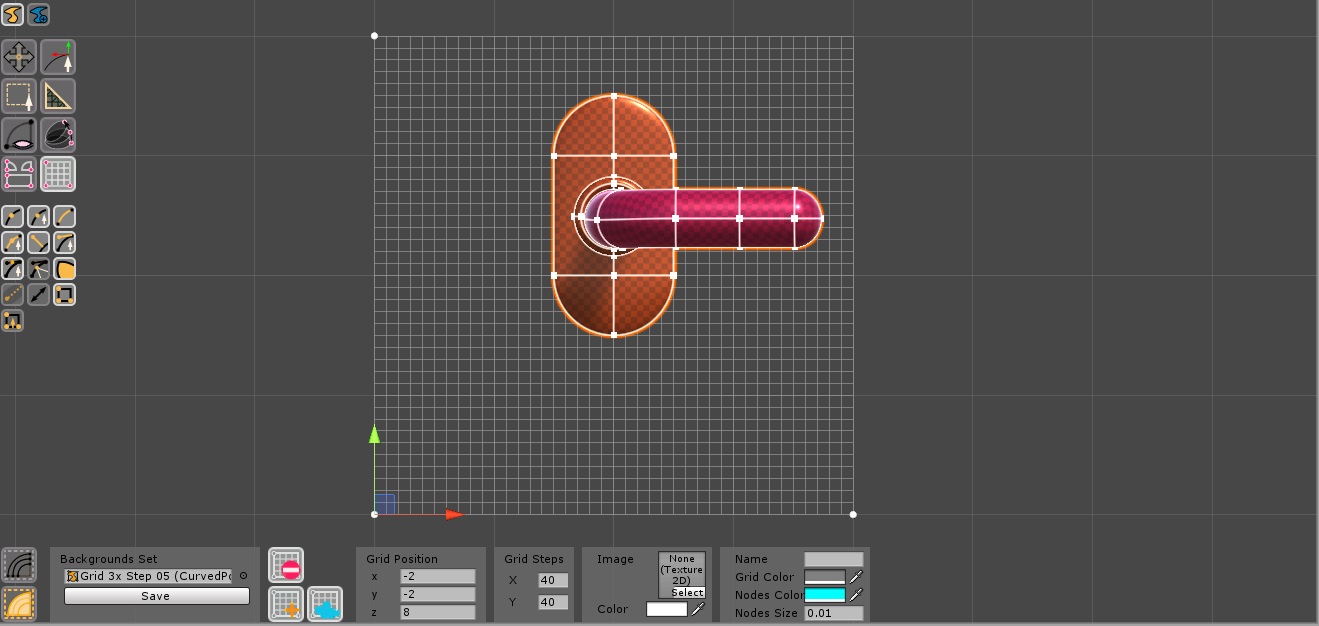Viewport: 1319px width, 626px height.
Task: Select the four-arrow move tool
Action: 19,57
